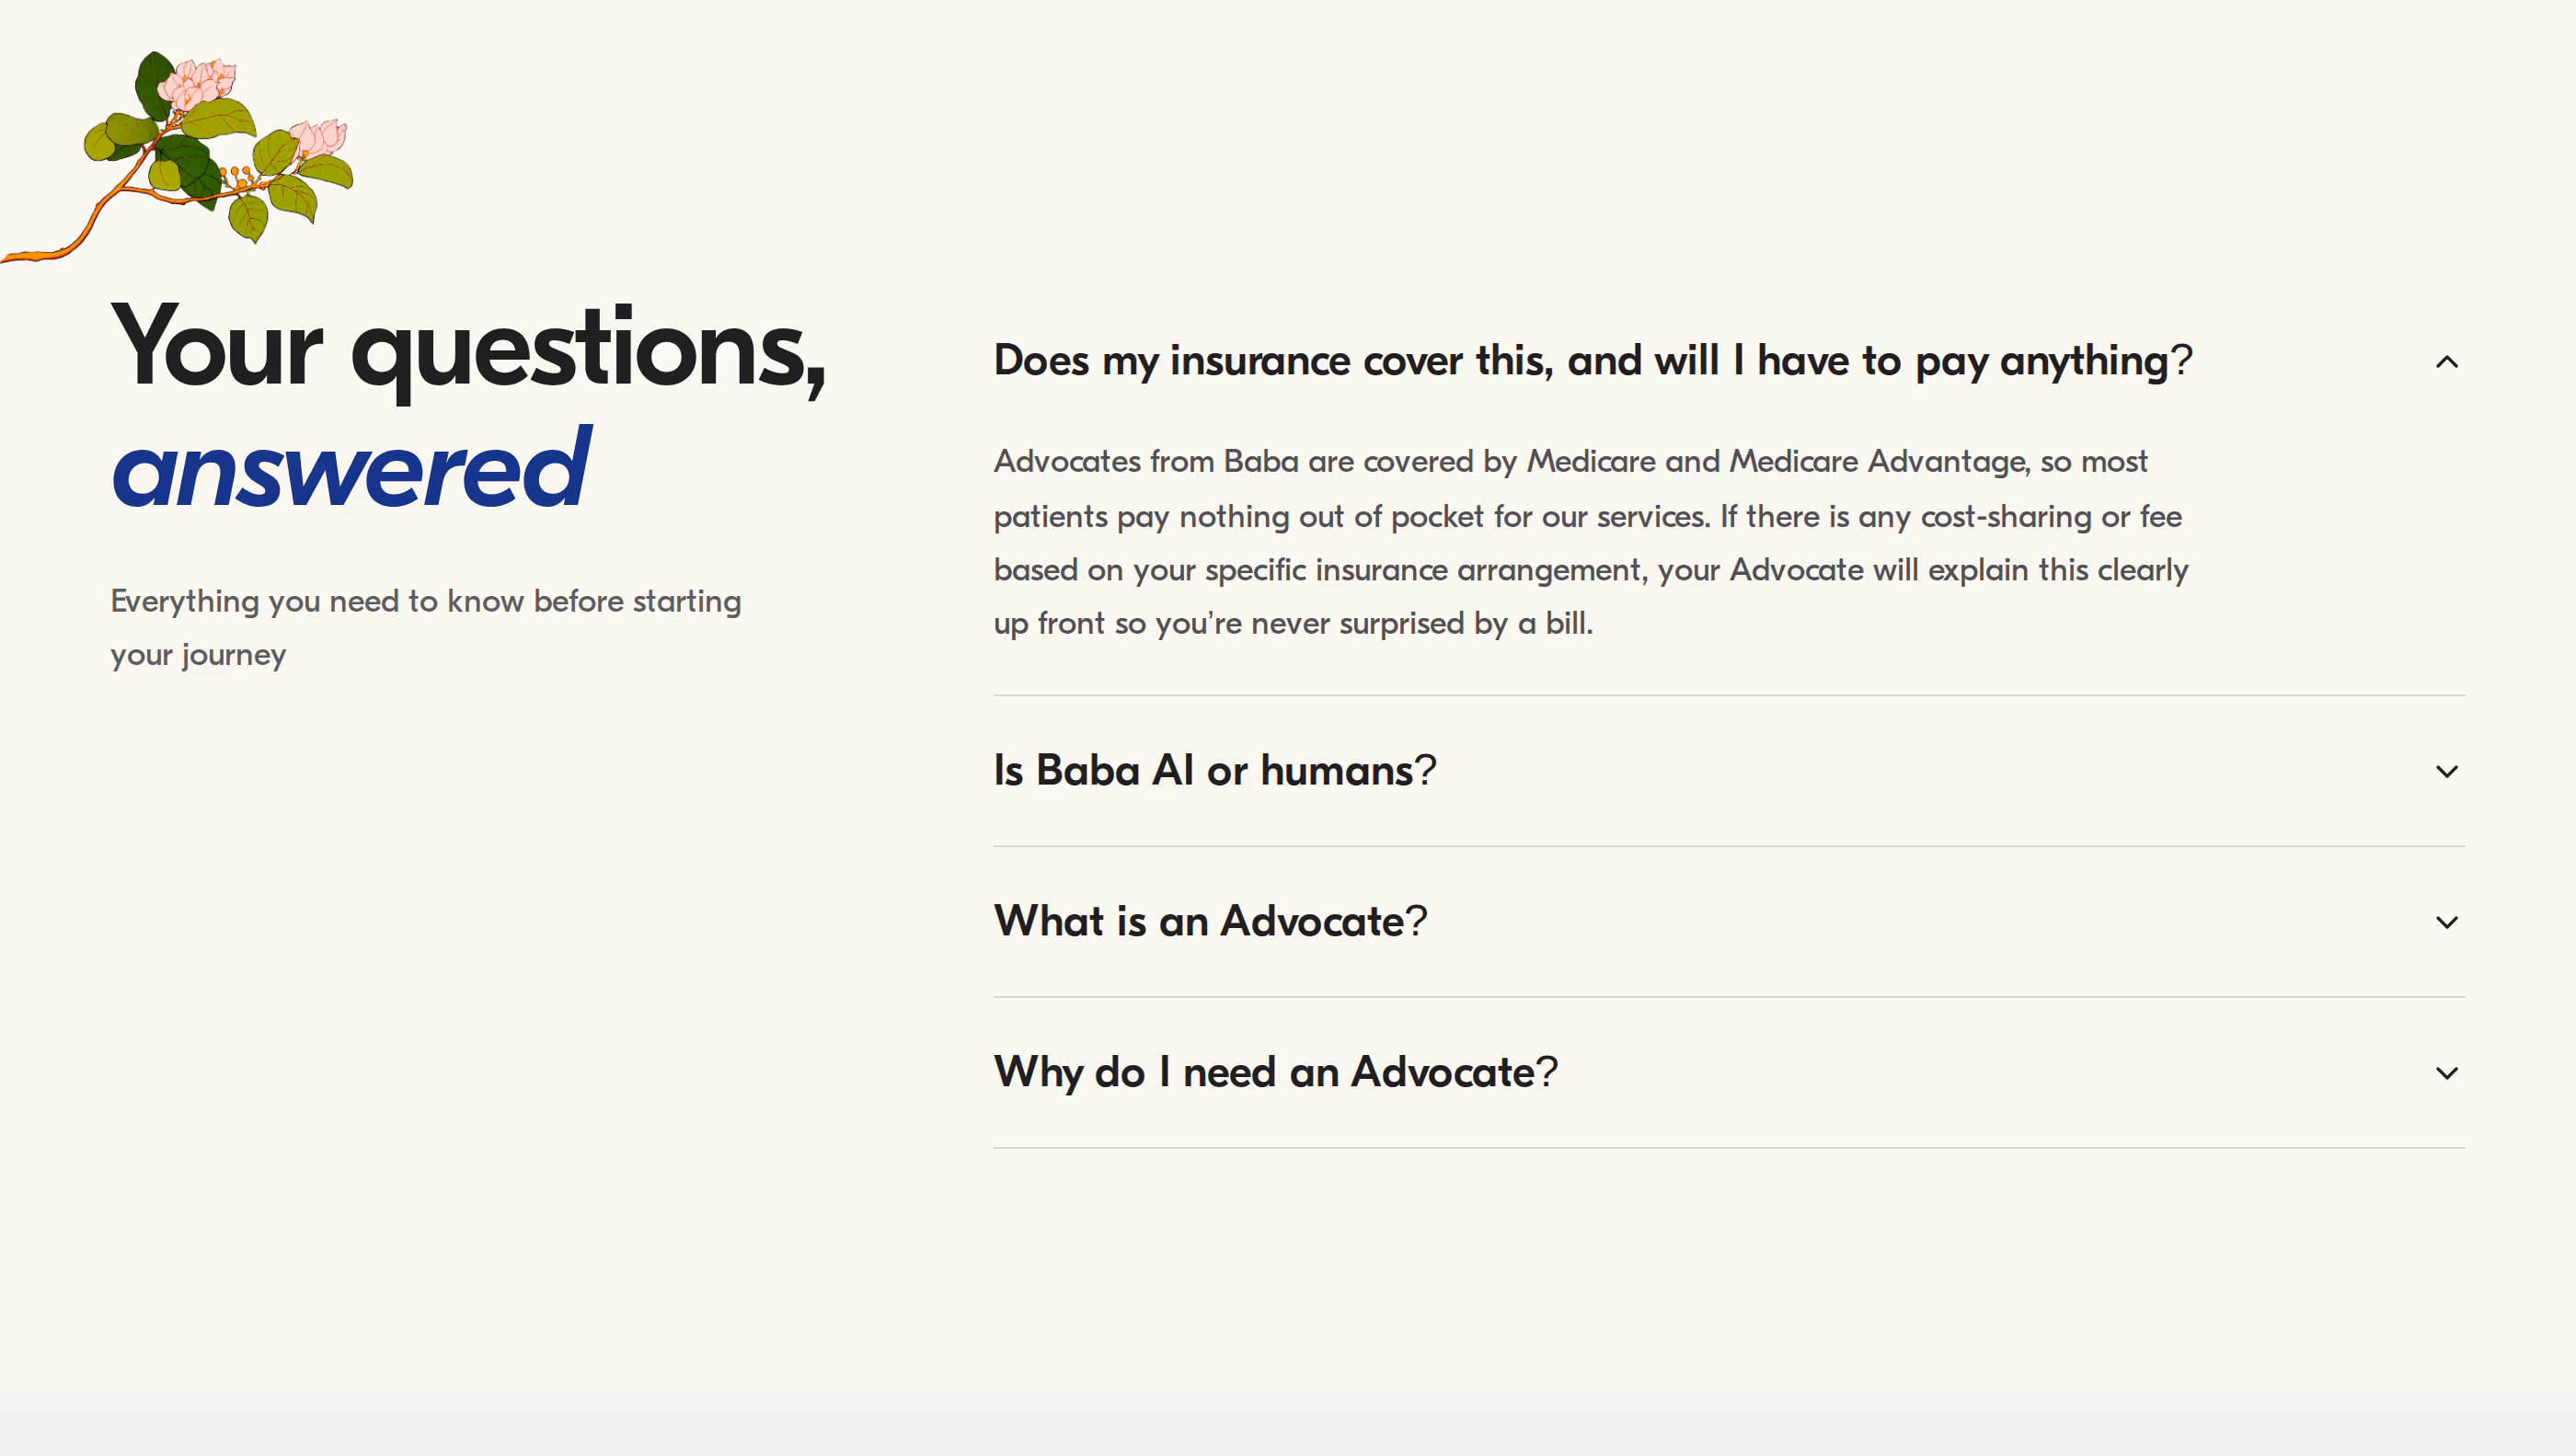This screenshot has height=1456, width=2576.
Task: Click the chevron next to 'Why do I need an Advocate?'
Action: [2446, 1073]
